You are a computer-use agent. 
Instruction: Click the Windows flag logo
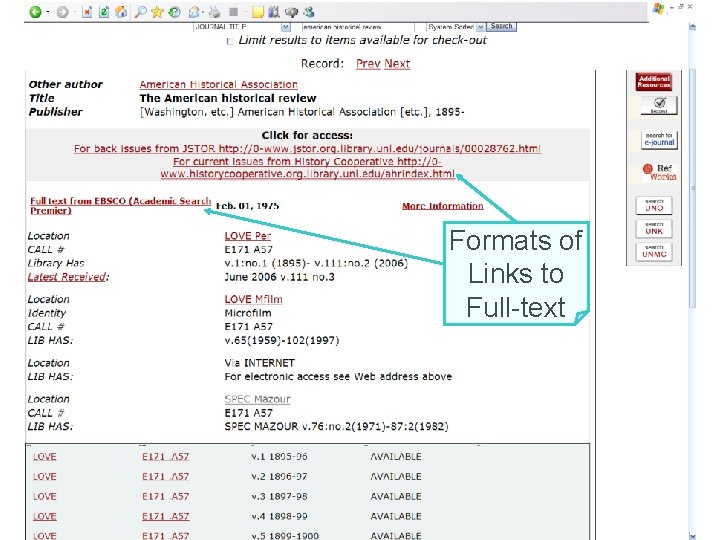coord(659,9)
